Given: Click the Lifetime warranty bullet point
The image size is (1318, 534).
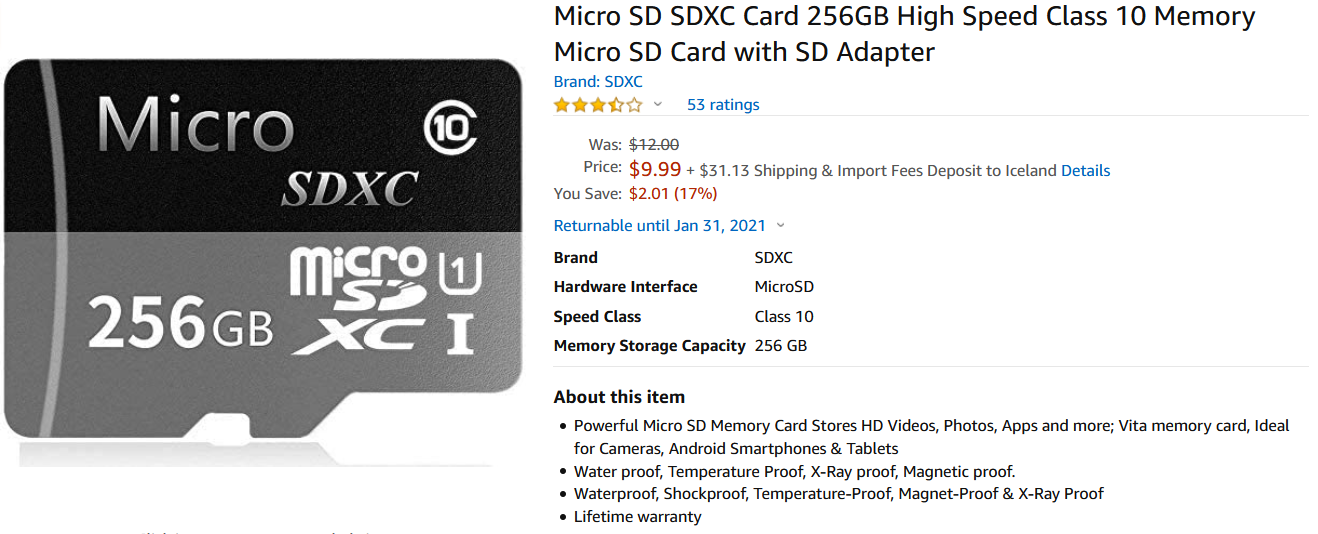Looking at the screenshot, I should pyautogui.click(x=637, y=517).
